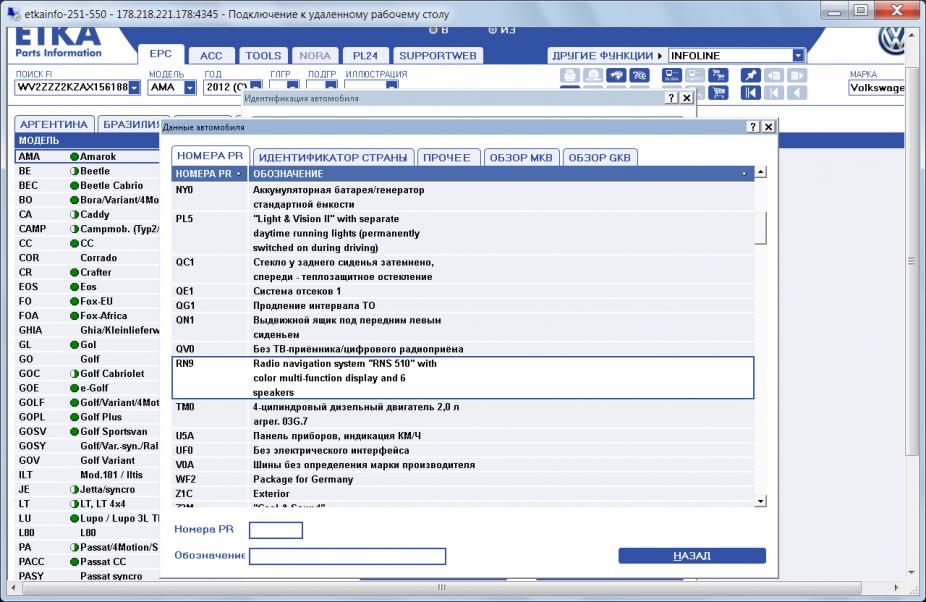Switch to the EPC tab

[x=161, y=54]
